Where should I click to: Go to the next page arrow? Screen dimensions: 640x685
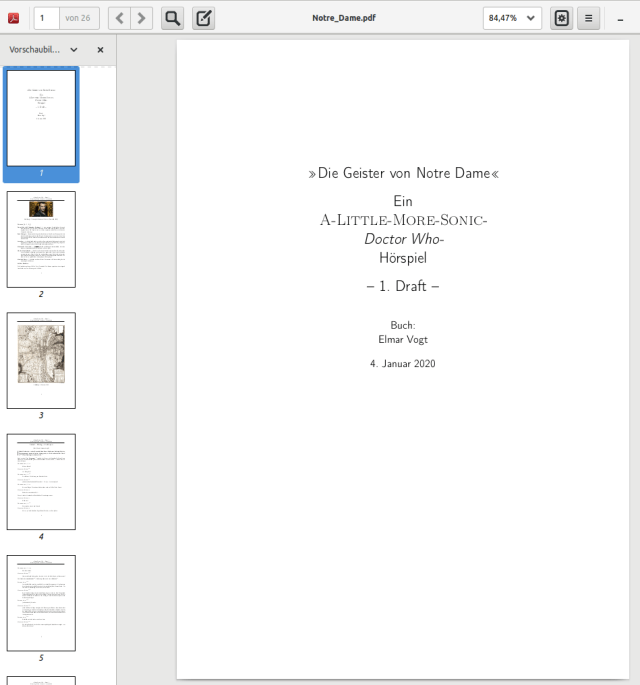pyautogui.click(x=142, y=18)
